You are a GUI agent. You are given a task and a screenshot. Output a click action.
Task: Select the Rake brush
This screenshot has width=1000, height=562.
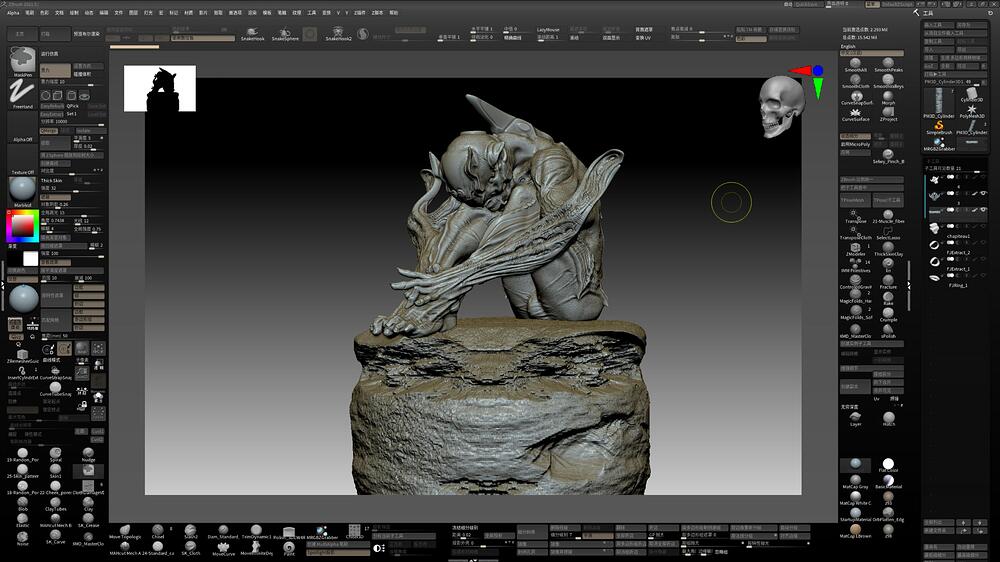[x=888, y=299]
